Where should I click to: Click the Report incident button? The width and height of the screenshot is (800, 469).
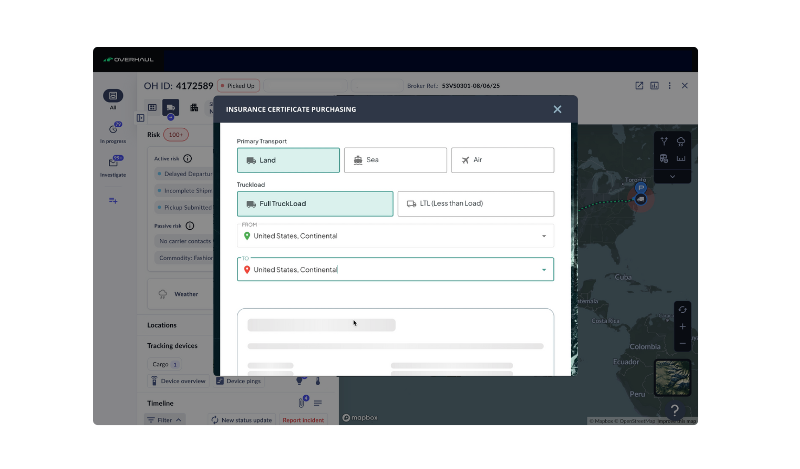tap(303, 420)
